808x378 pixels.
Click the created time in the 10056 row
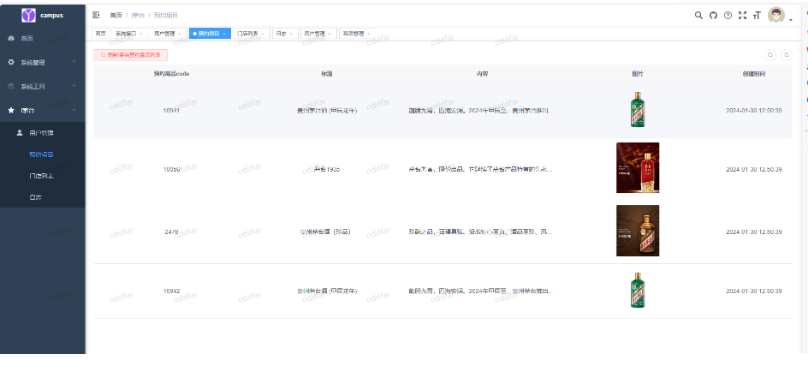tap(754, 169)
